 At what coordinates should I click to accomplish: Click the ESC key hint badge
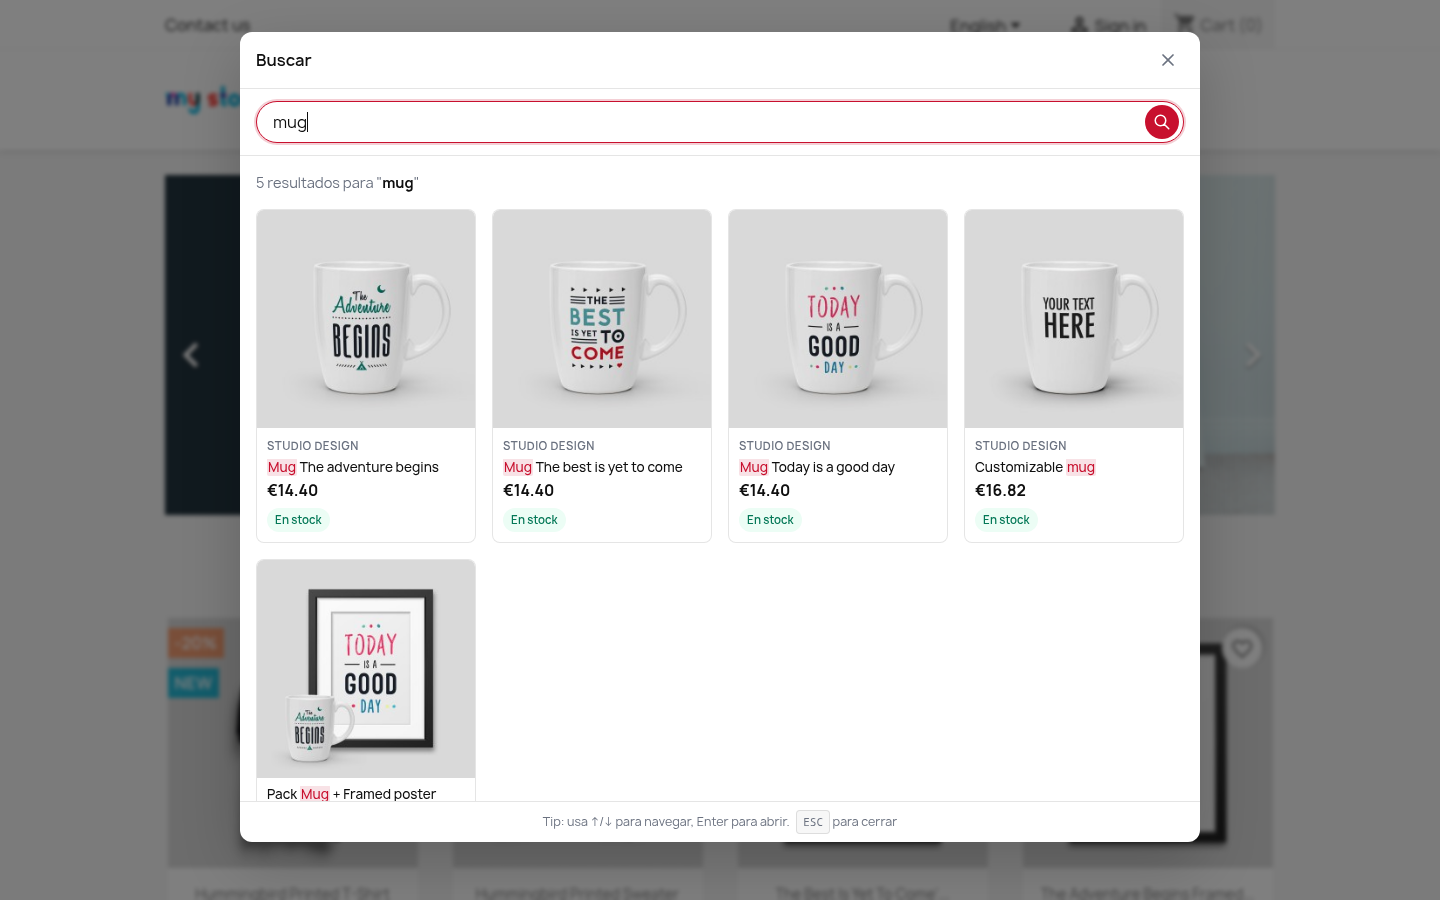tap(813, 821)
